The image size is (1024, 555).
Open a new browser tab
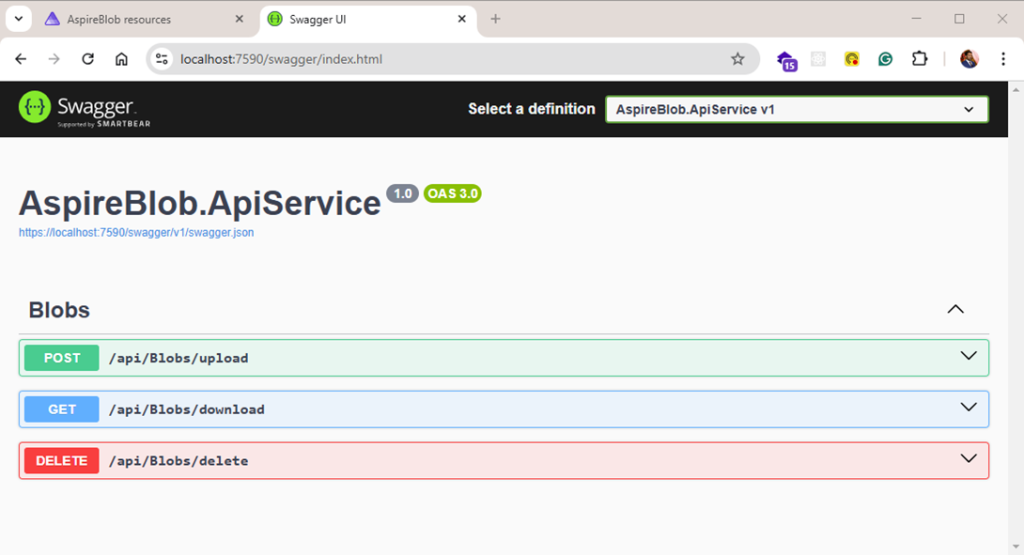click(496, 19)
